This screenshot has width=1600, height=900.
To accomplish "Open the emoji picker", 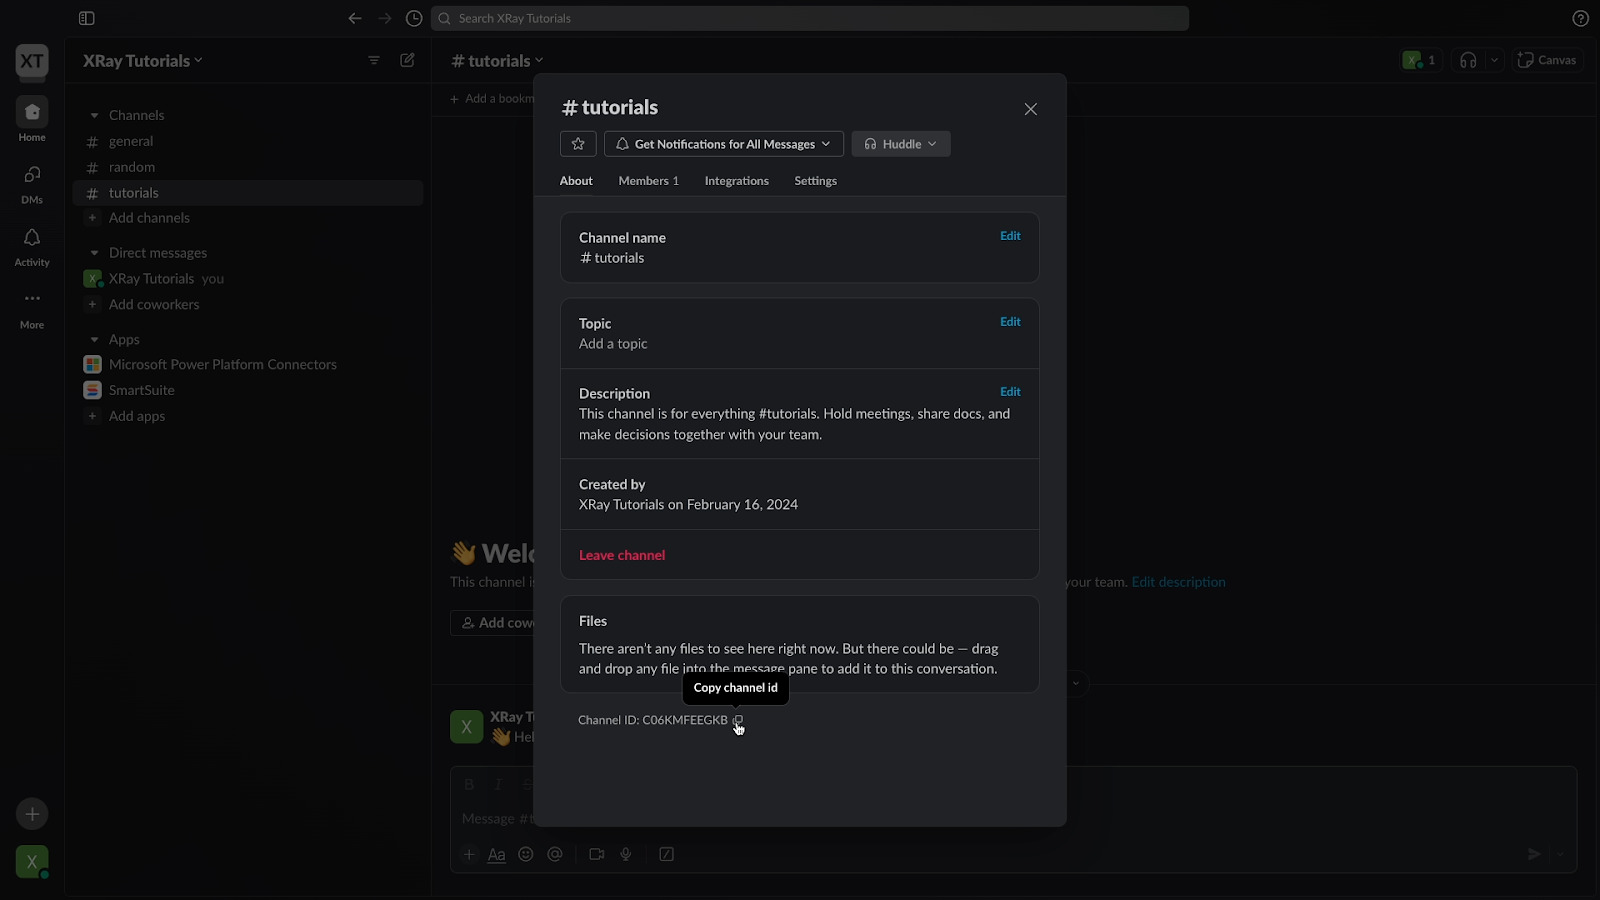I will coord(526,854).
